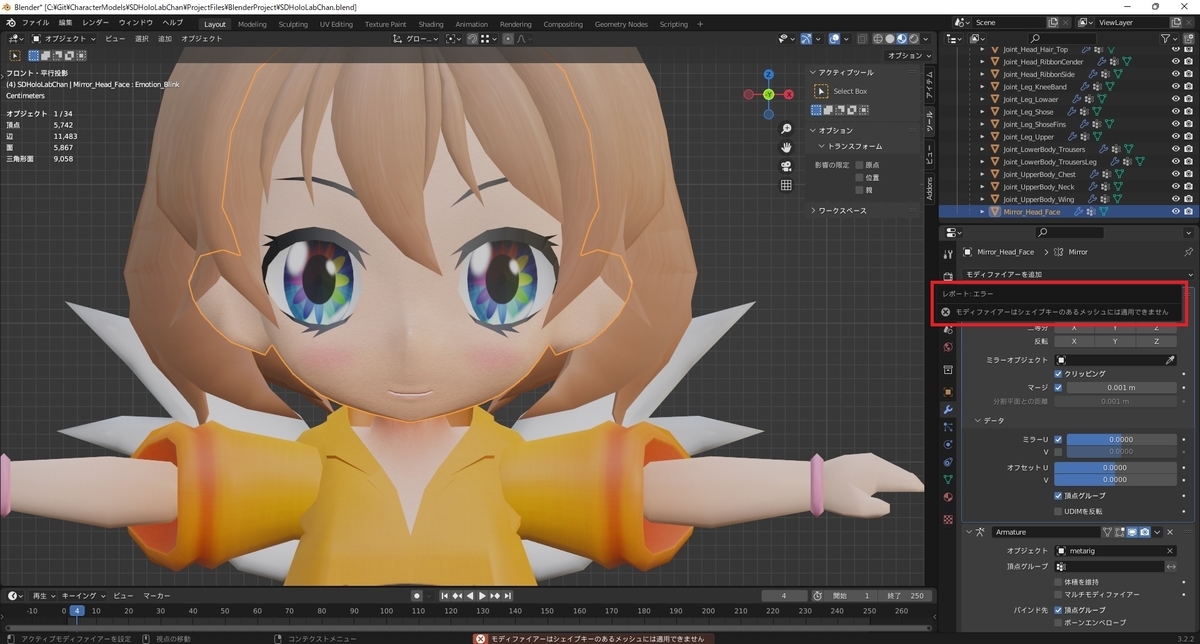Collapse the Active Tool panel
The width and height of the screenshot is (1200, 644).
pyautogui.click(x=812, y=72)
